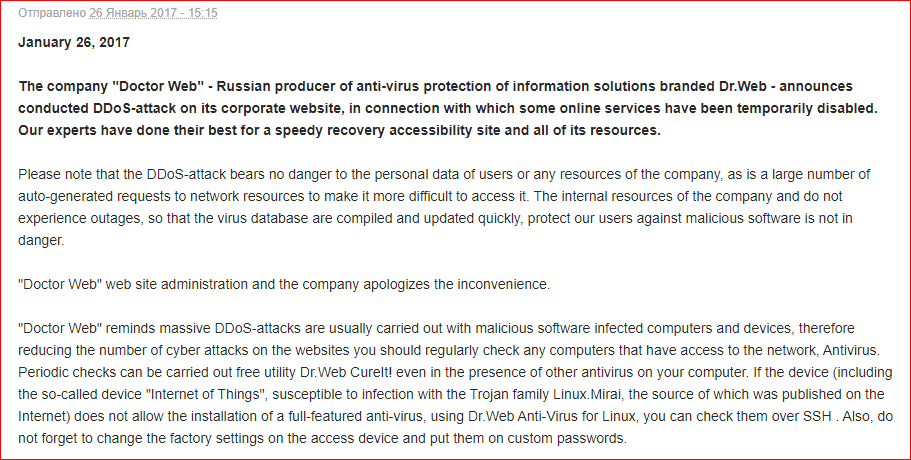
Task: Click the bold "January 26, 2017" heading
Action: point(74,43)
